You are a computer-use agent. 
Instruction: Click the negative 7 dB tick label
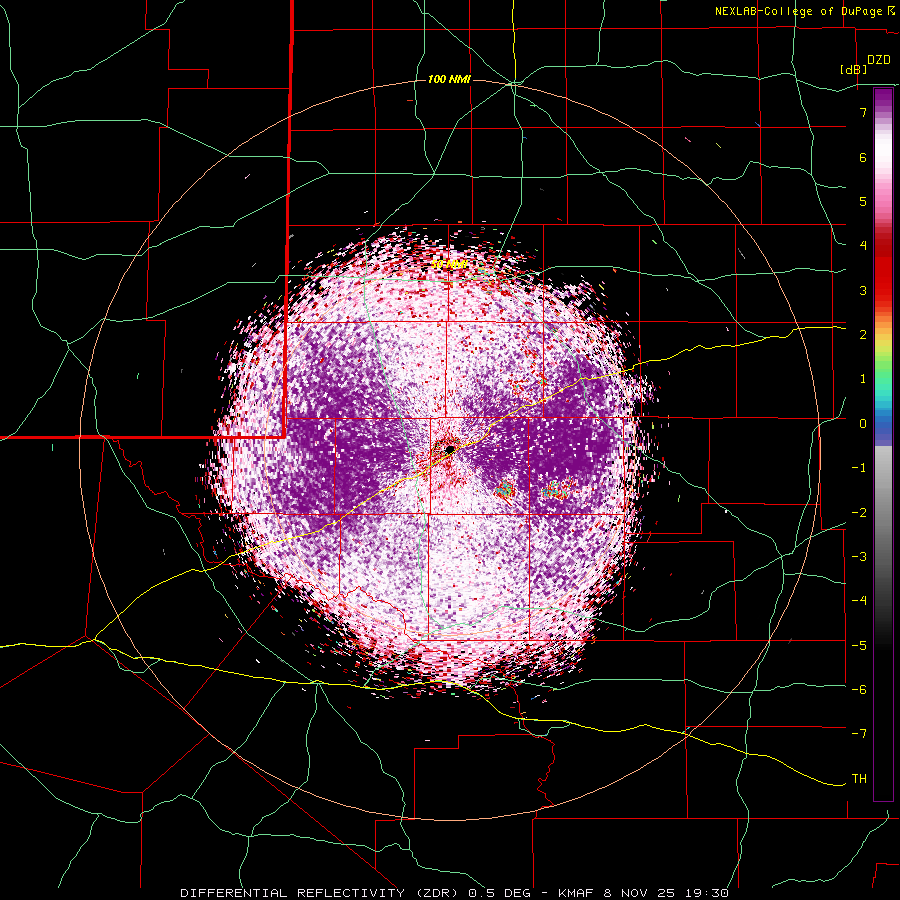(x=859, y=734)
